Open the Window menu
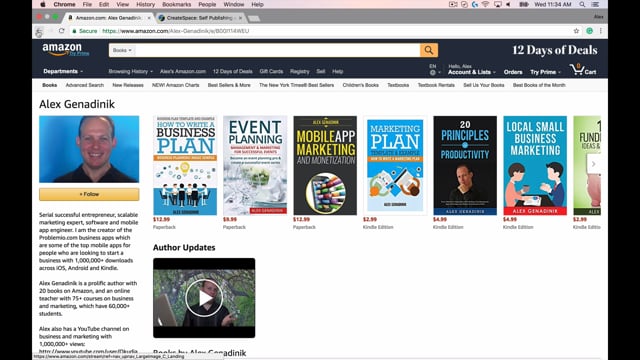This screenshot has height=360, width=640. pyautogui.click(x=233, y=4)
